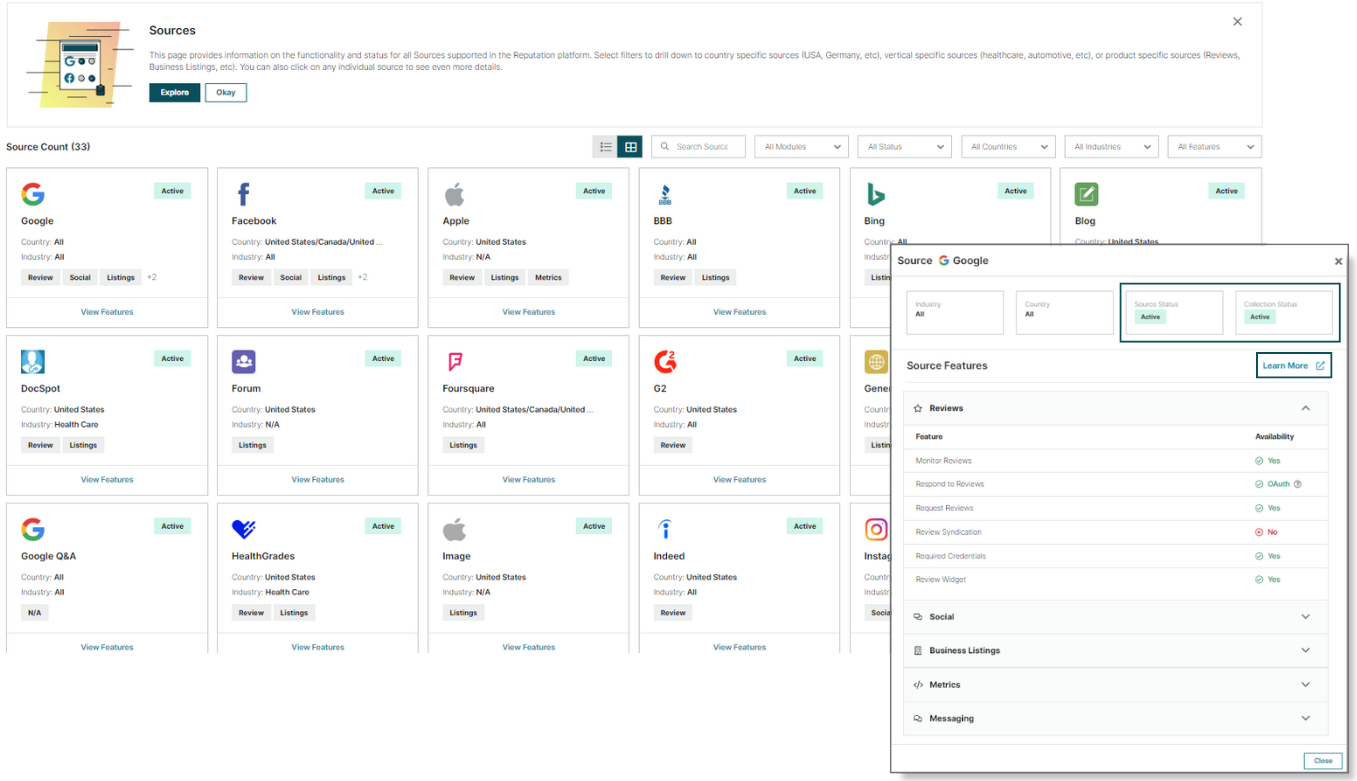The image size is (1357, 781).
Task: Click the HealthGrades heart icon
Action: click(243, 529)
